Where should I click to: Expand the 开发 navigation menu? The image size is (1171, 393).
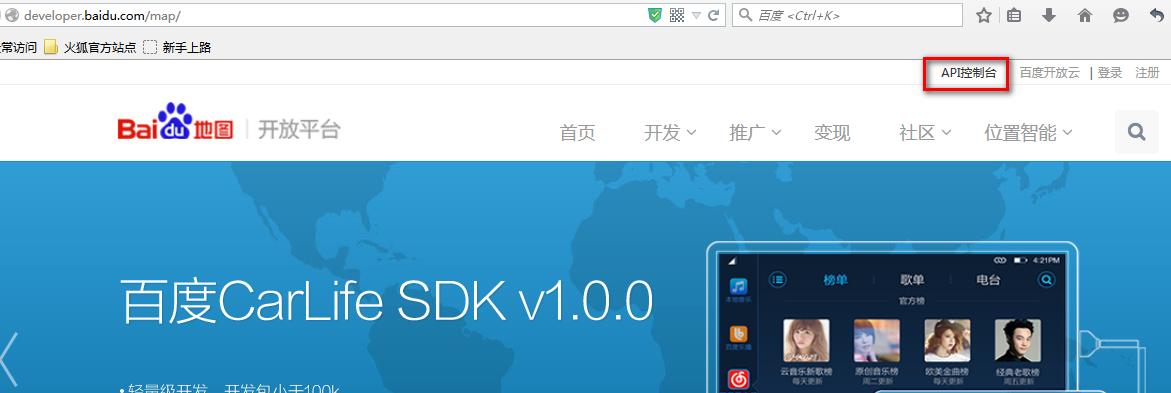point(670,133)
